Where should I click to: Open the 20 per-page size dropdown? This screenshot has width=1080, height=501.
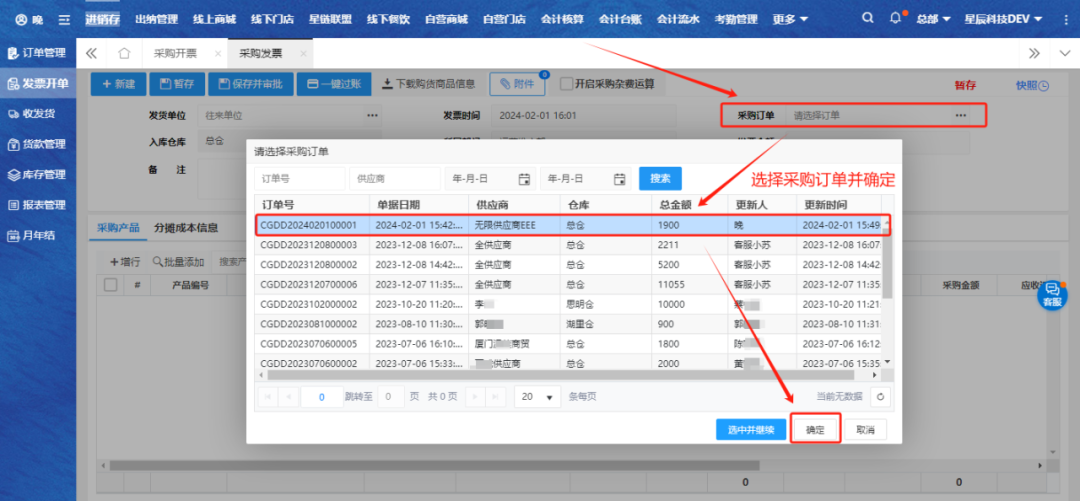point(537,397)
